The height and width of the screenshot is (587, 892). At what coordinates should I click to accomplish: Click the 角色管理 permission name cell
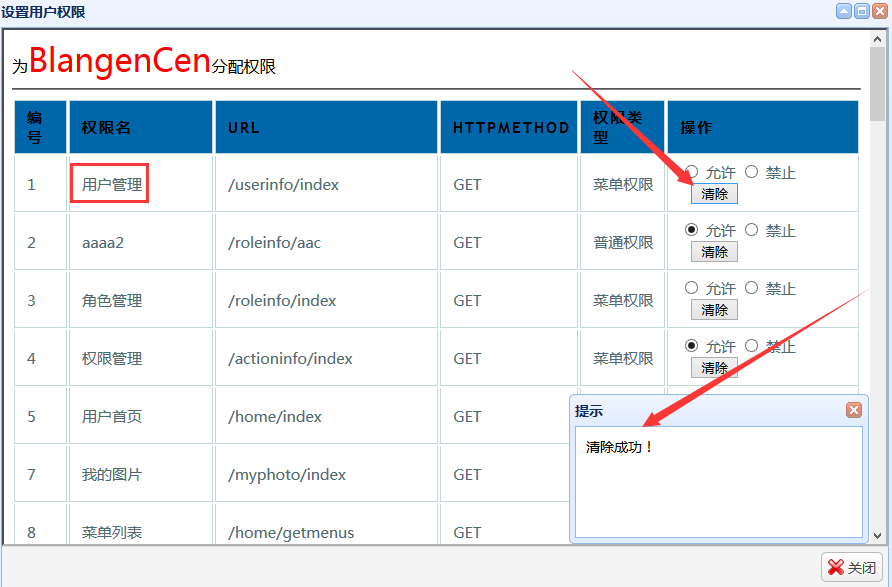pyautogui.click(x=141, y=300)
